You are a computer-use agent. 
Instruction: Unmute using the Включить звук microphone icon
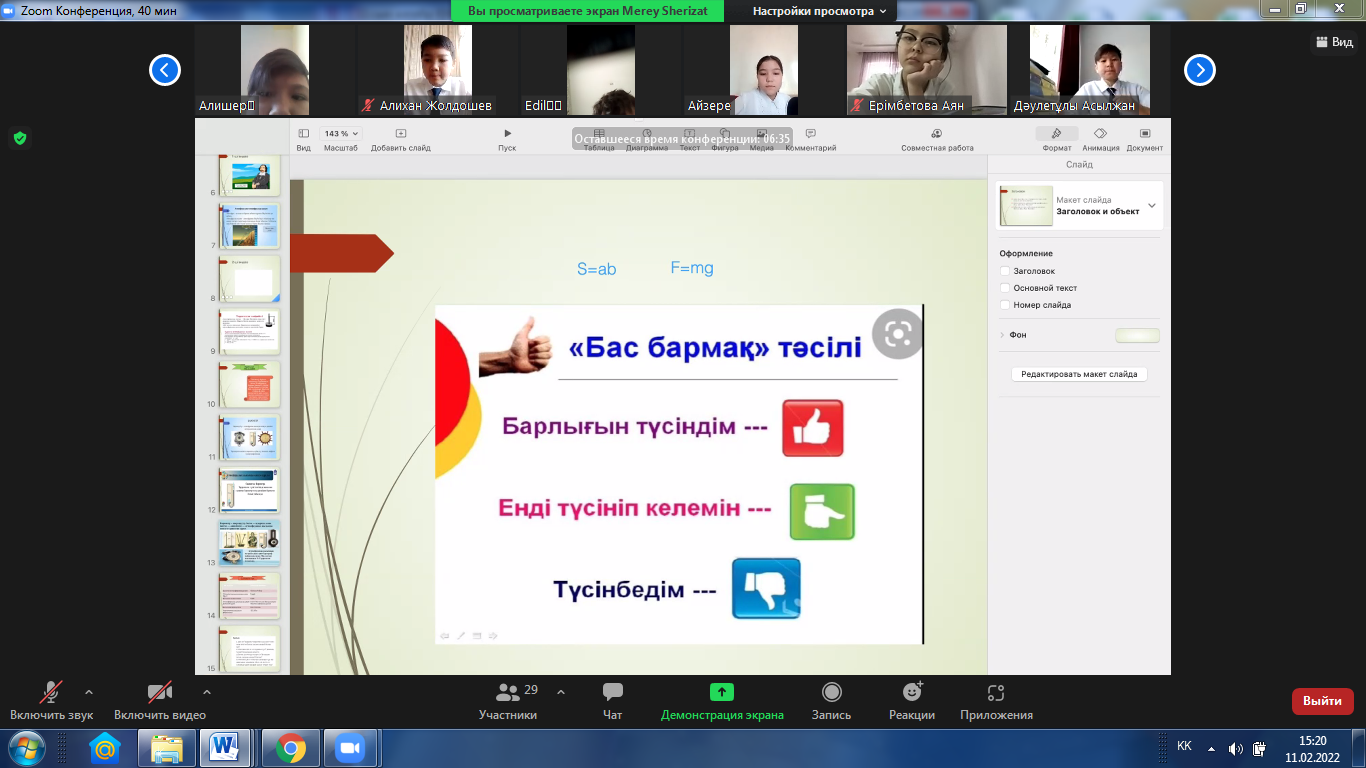click(x=51, y=693)
